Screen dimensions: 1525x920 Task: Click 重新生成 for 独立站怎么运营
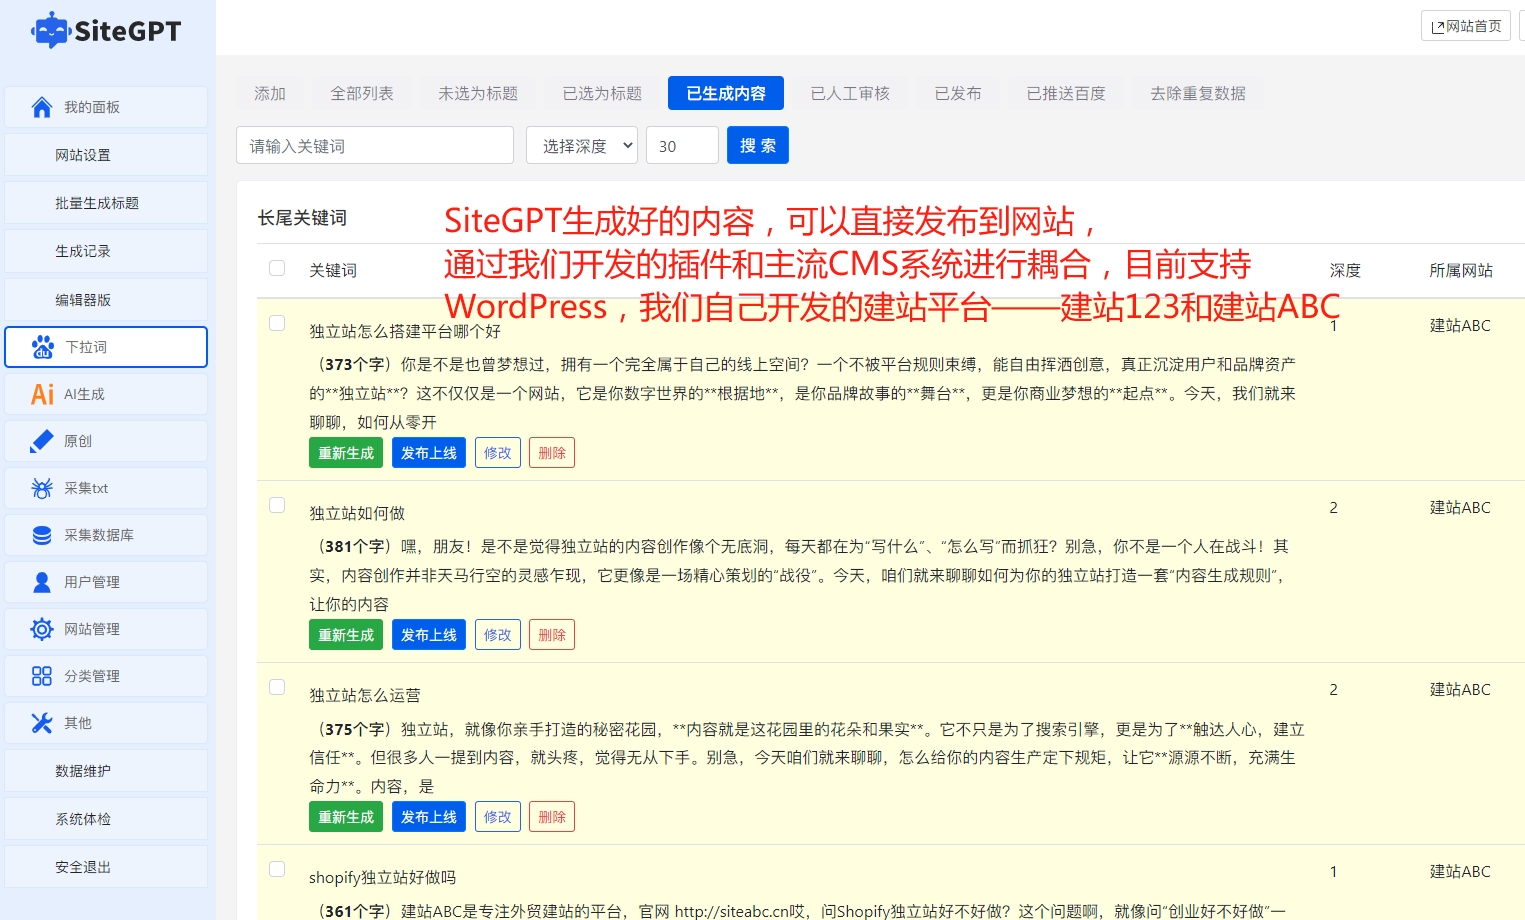346,817
